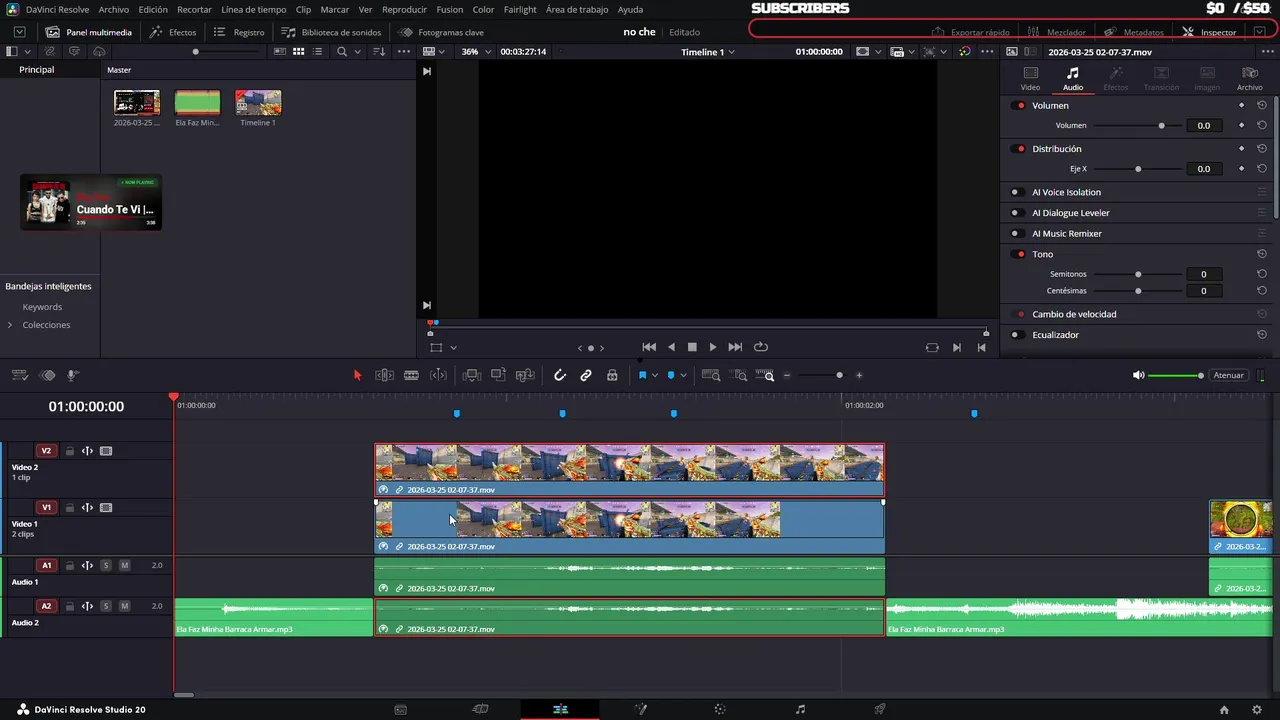Mute the Audio 2 track

point(124,606)
